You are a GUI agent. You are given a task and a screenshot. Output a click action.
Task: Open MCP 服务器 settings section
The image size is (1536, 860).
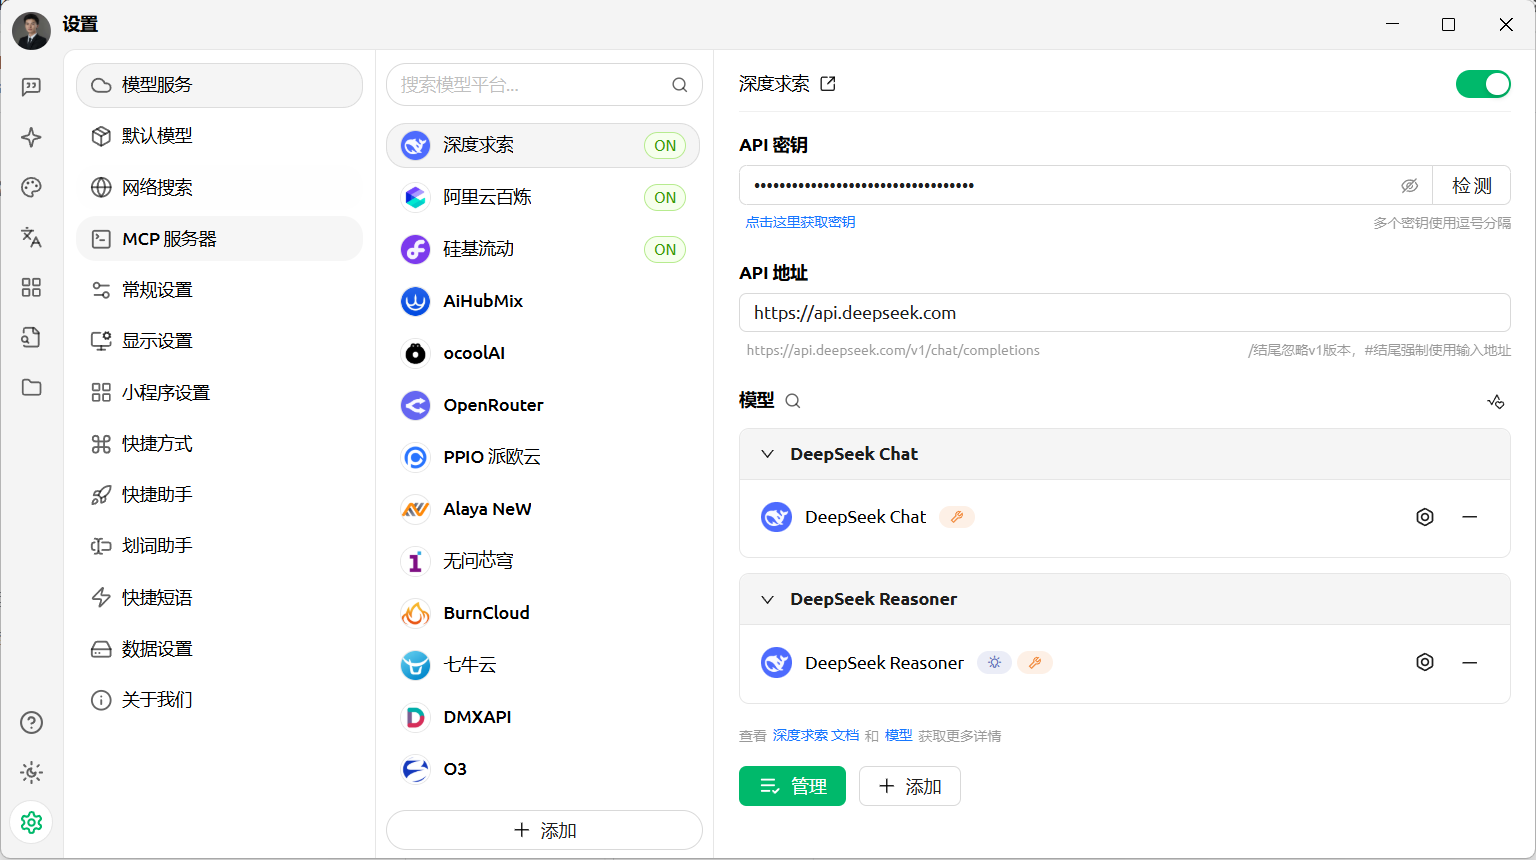(x=219, y=239)
